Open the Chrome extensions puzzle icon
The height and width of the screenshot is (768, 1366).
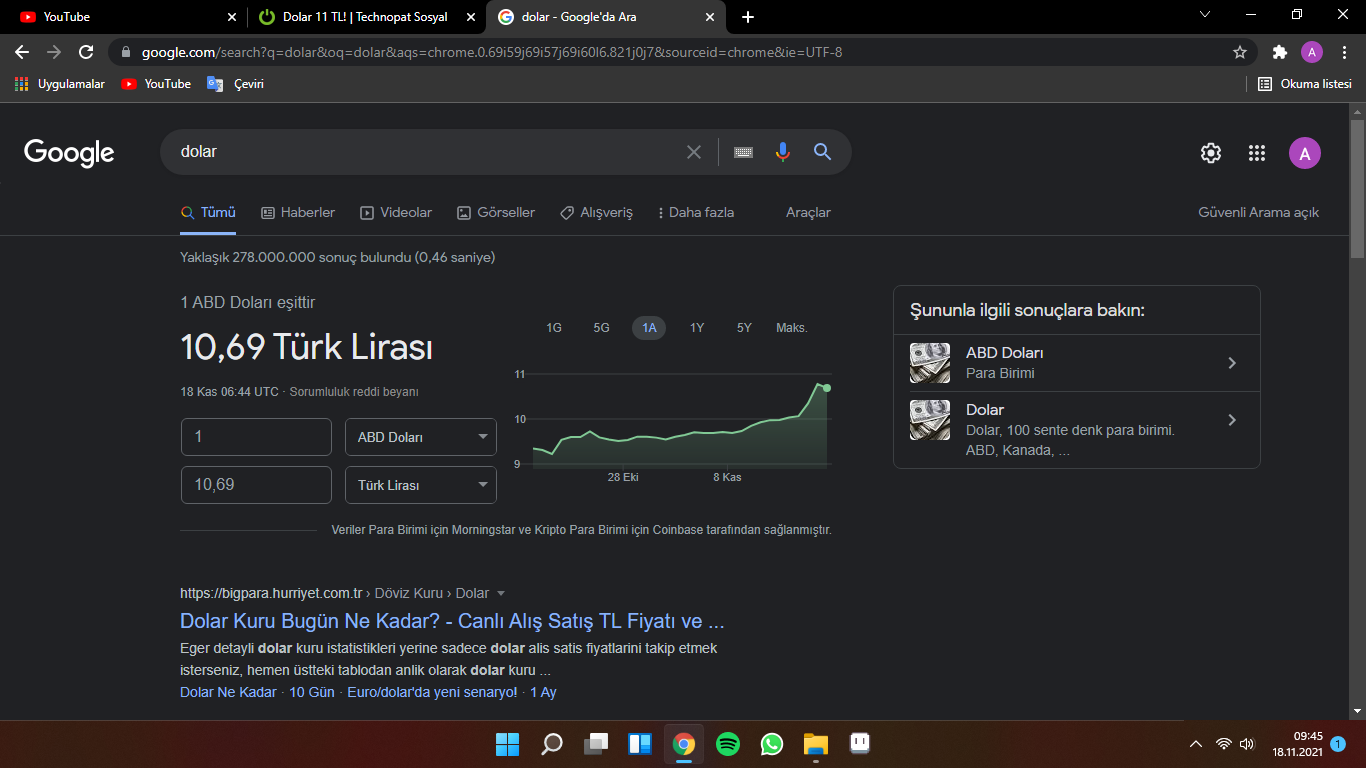(x=1280, y=52)
